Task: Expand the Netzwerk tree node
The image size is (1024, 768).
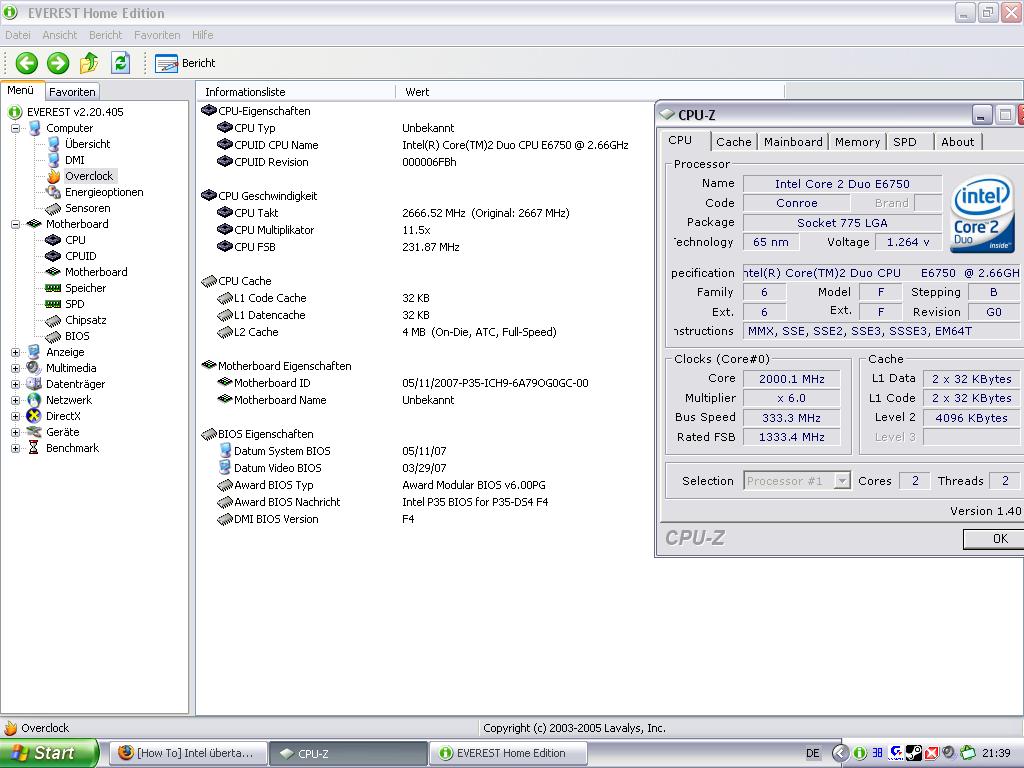Action: (x=15, y=400)
